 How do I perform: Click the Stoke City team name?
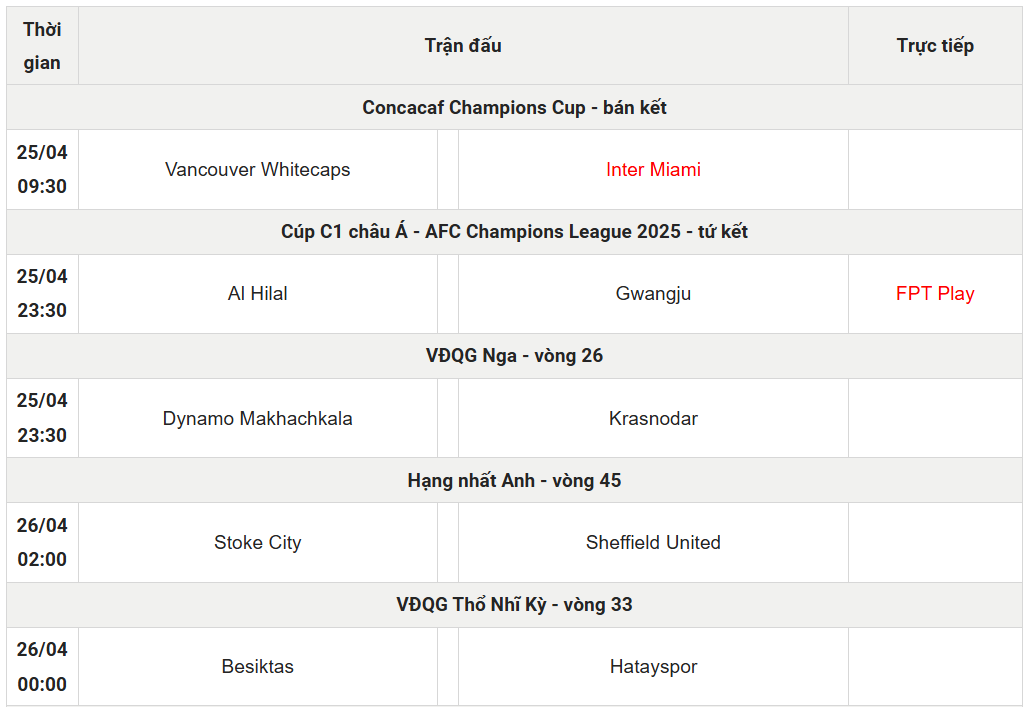258,543
